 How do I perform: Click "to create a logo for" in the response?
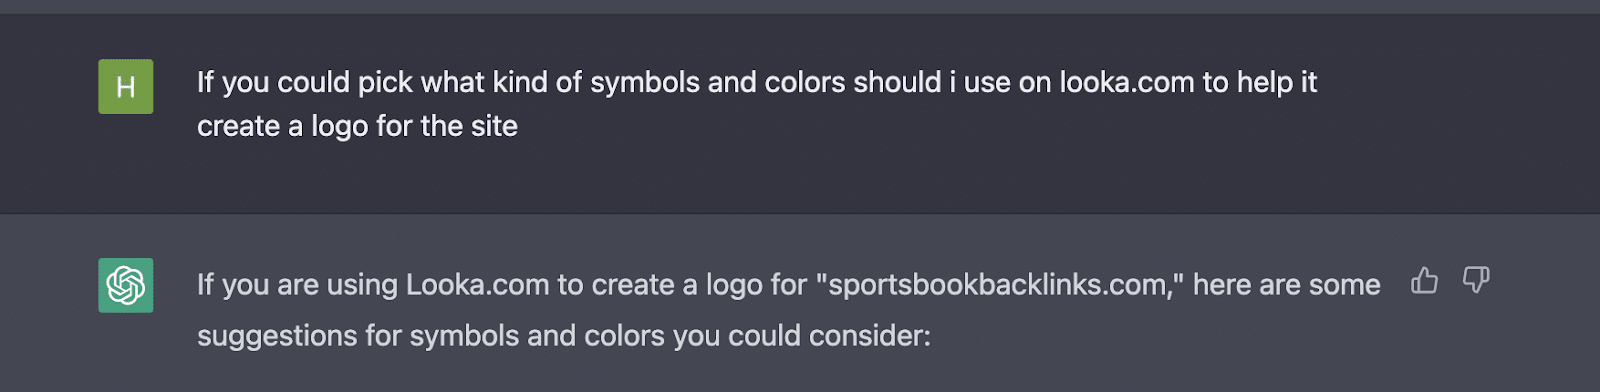coord(682,285)
